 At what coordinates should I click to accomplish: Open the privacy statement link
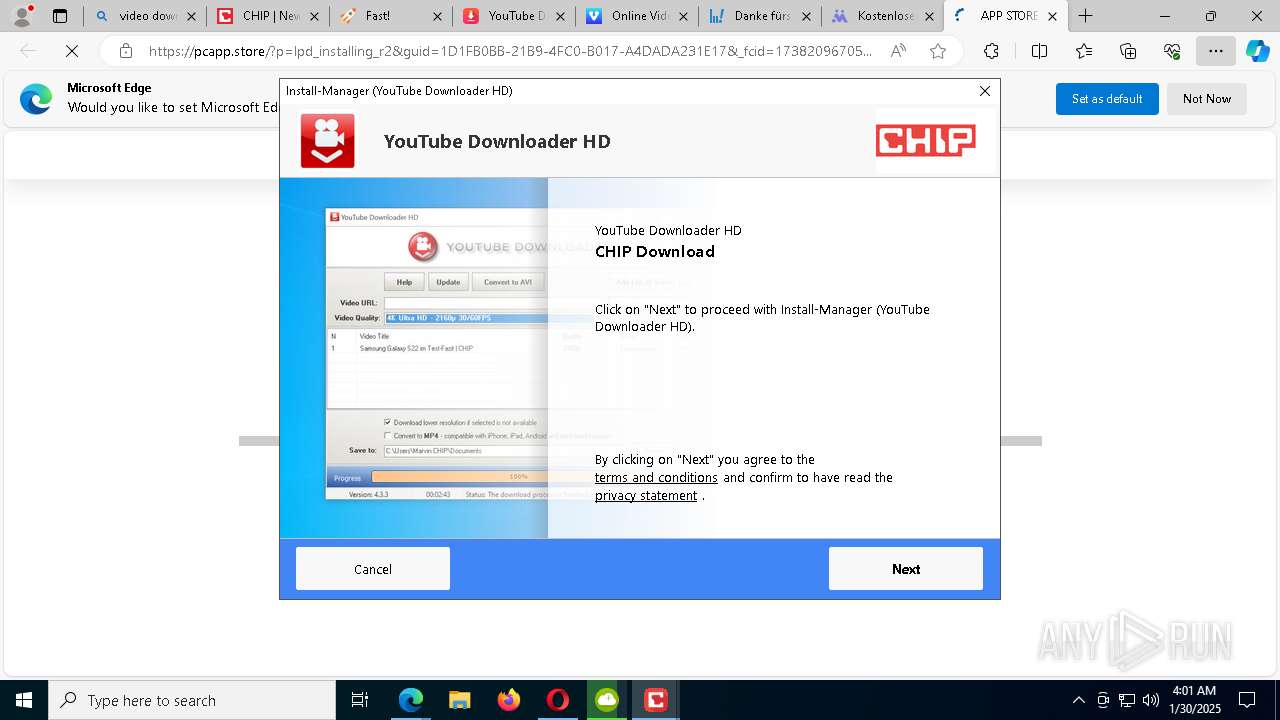pos(646,496)
